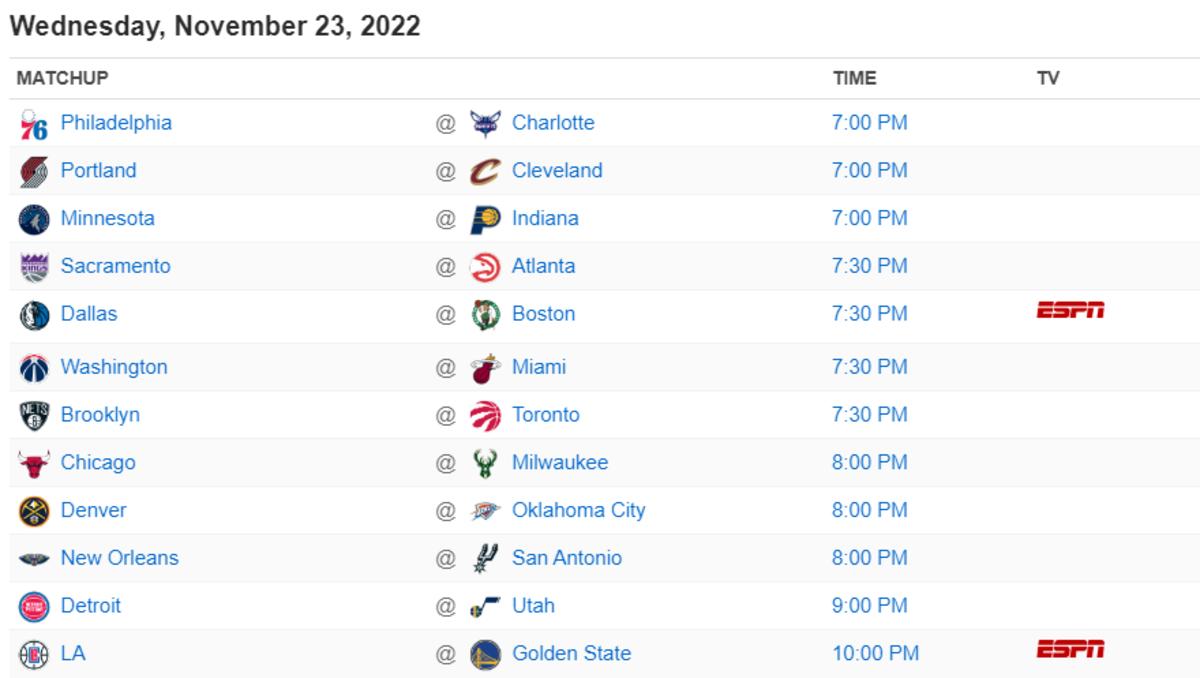The height and width of the screenshot is (678, 1200).
Task: Click the Chicago Bulls logo
Action: [x=34, y=464]
